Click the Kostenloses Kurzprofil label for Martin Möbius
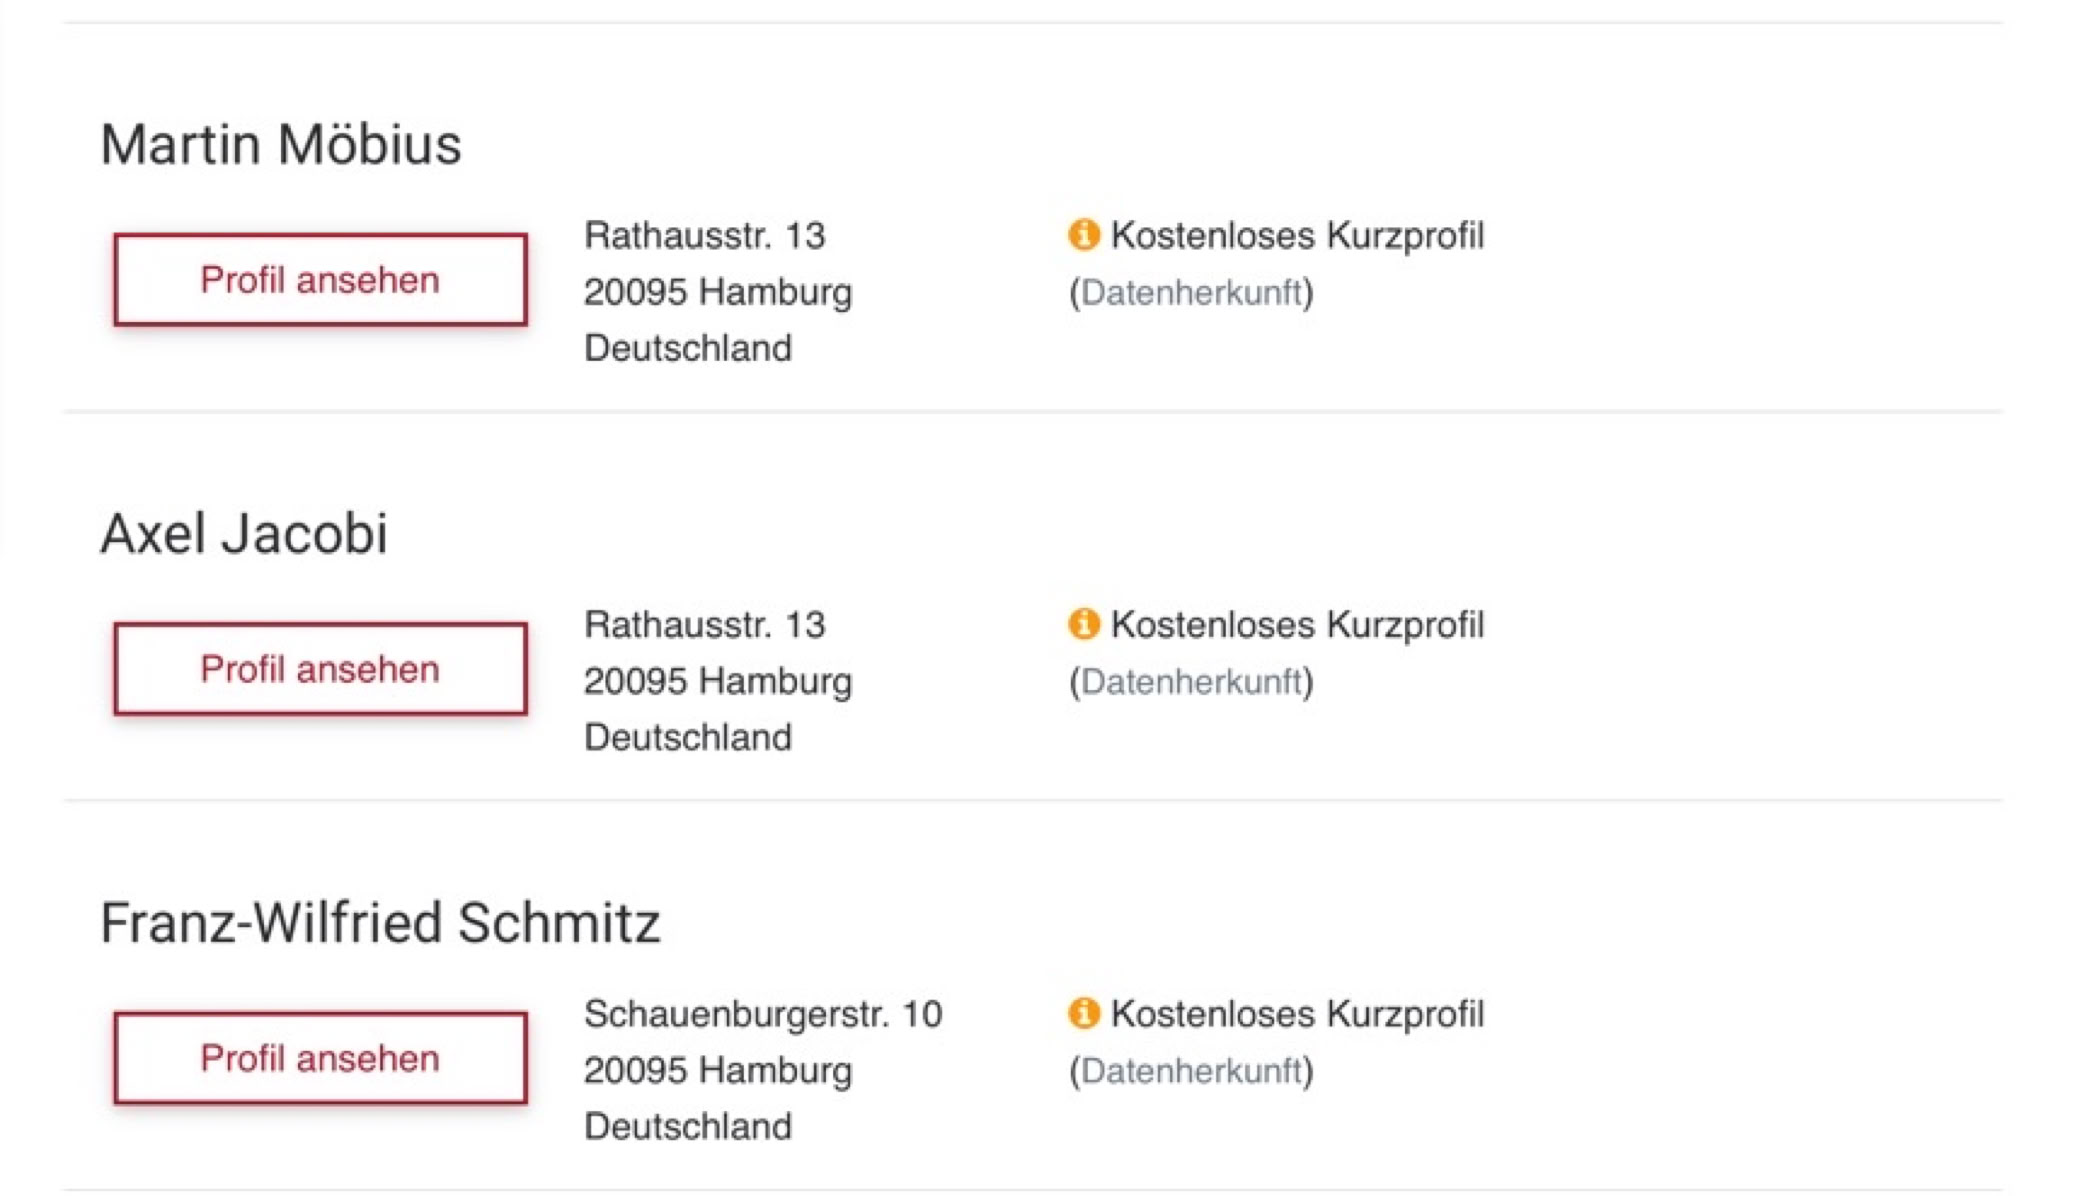2076x1196 pixels. [1297, 236]
